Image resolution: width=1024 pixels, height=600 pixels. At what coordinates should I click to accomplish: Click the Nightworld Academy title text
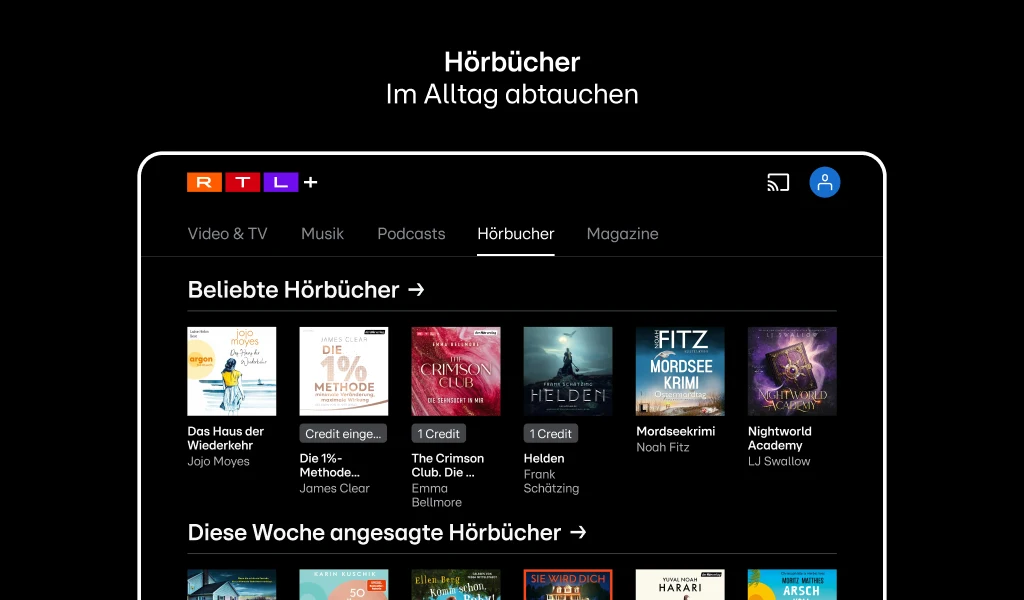780,438
